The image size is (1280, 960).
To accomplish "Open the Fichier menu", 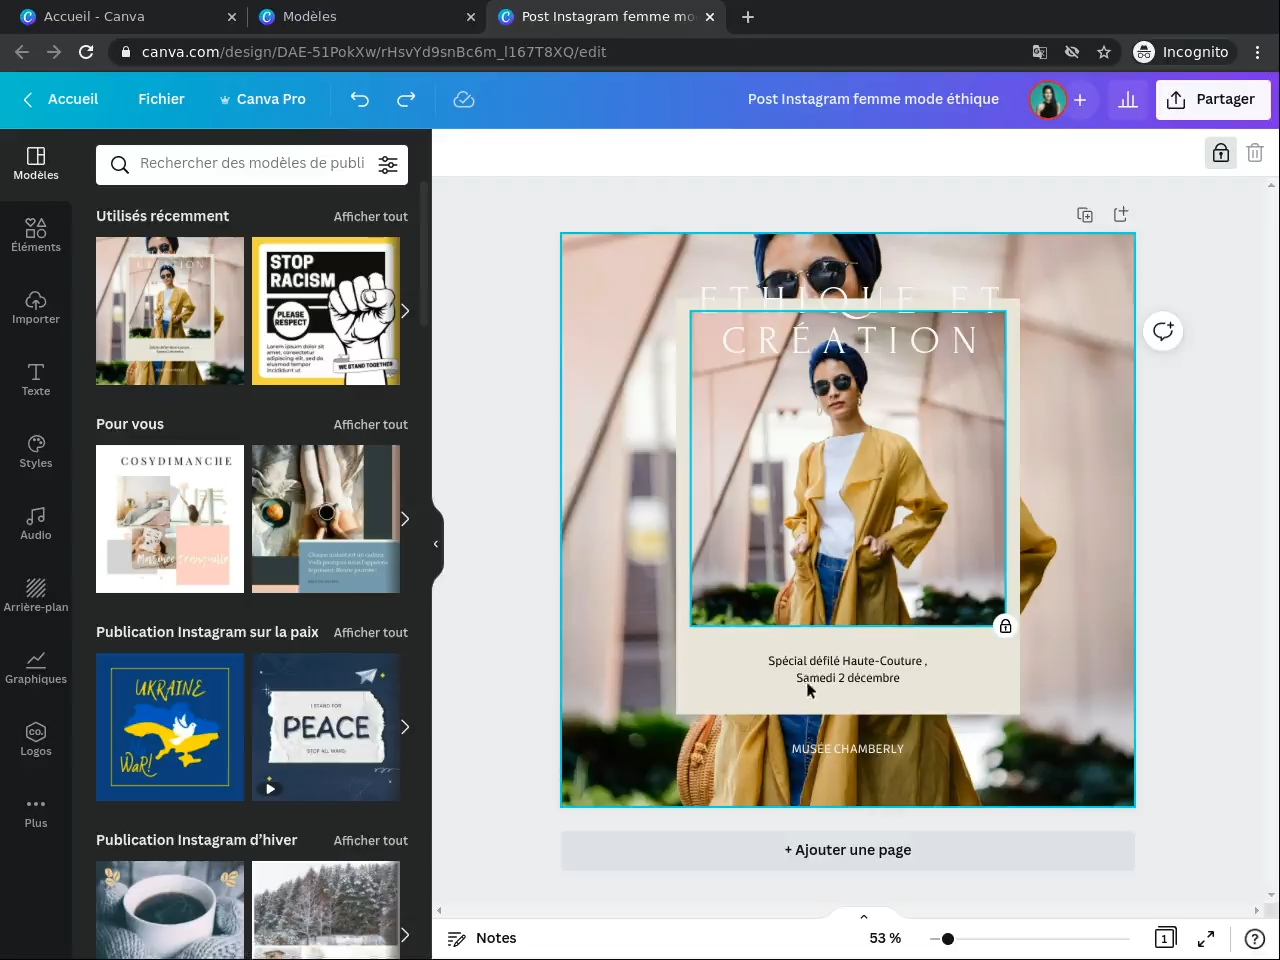I will (x=161, y=99).
